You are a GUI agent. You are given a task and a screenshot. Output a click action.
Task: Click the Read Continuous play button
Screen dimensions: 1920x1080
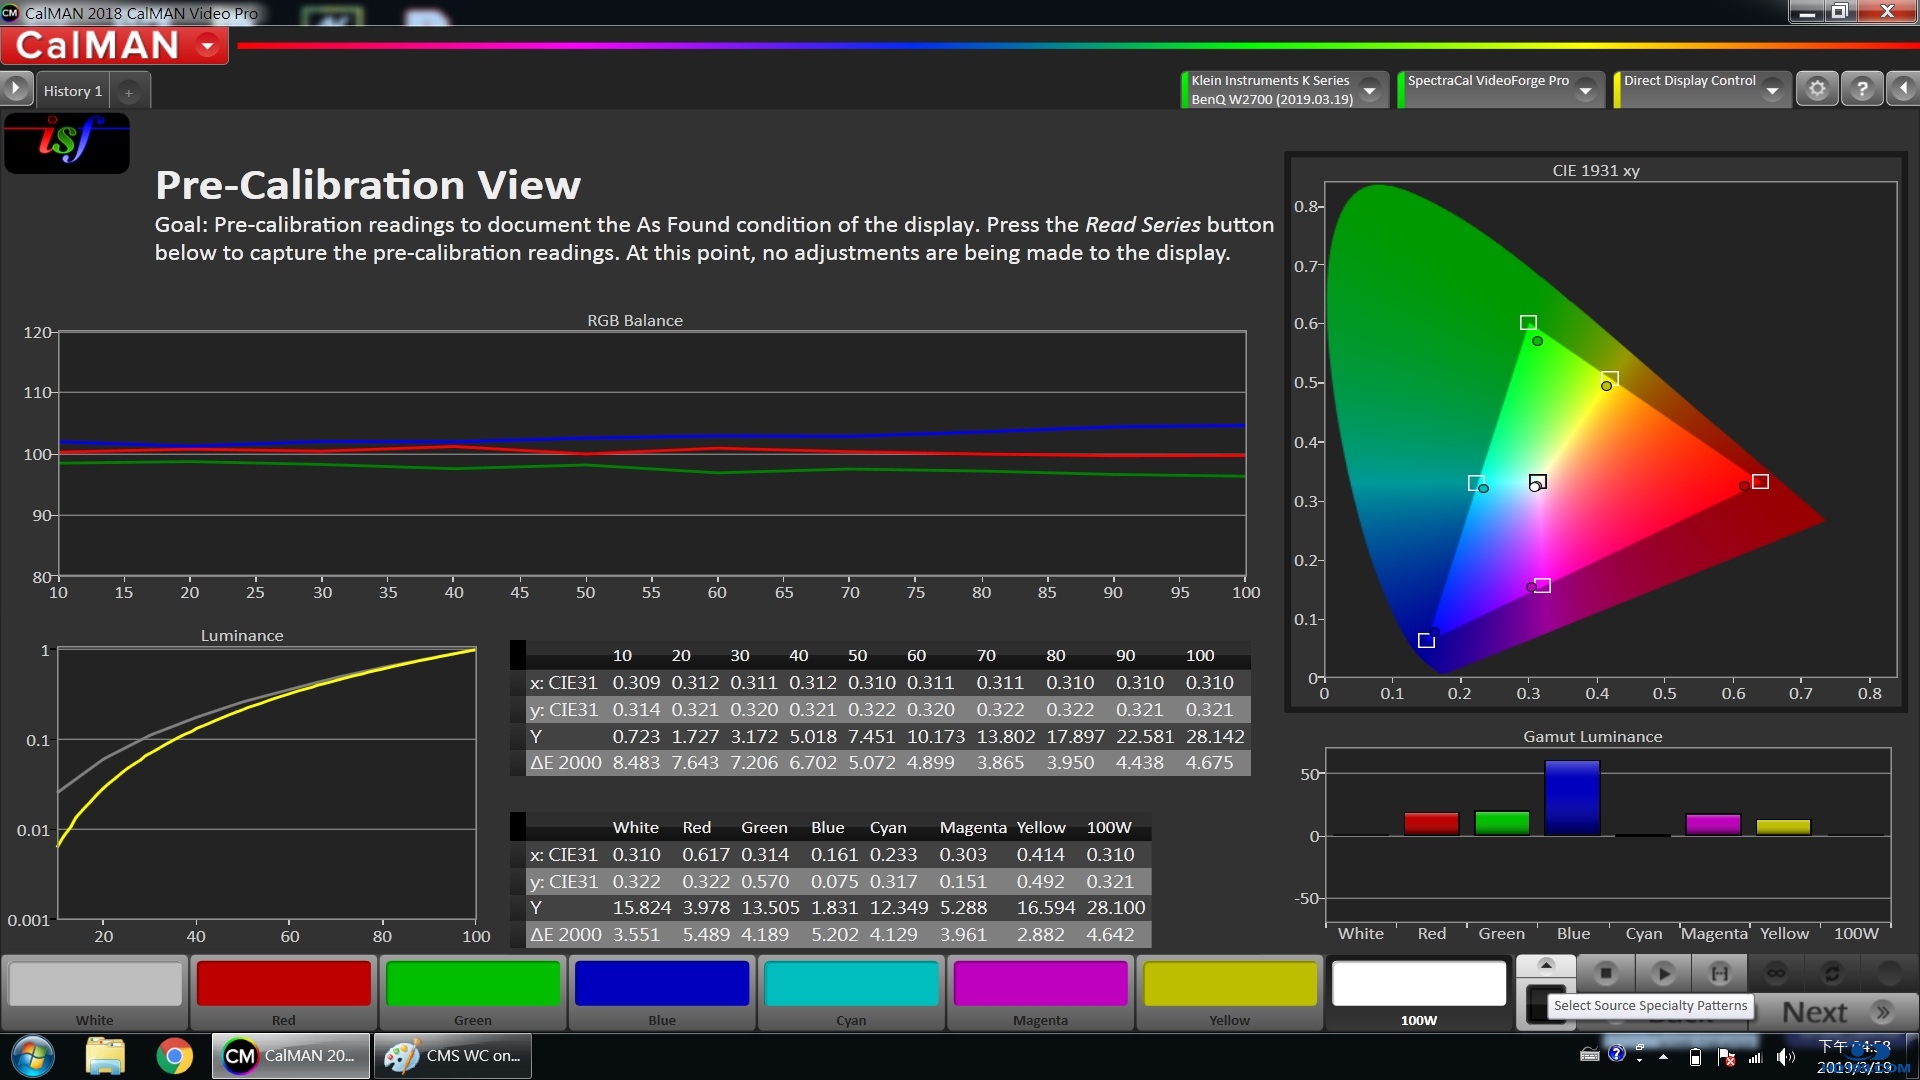1664,972
